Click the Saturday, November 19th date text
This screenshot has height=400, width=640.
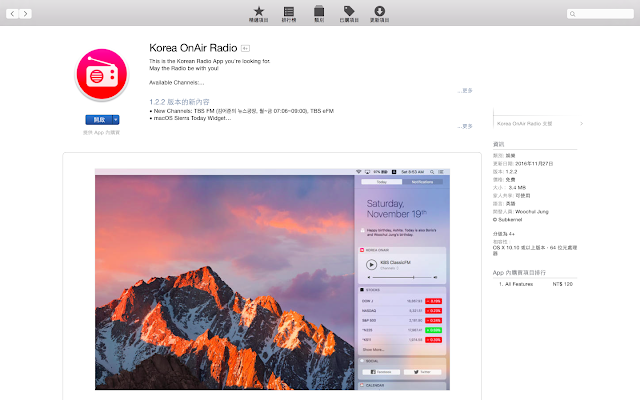coord(397,209)
